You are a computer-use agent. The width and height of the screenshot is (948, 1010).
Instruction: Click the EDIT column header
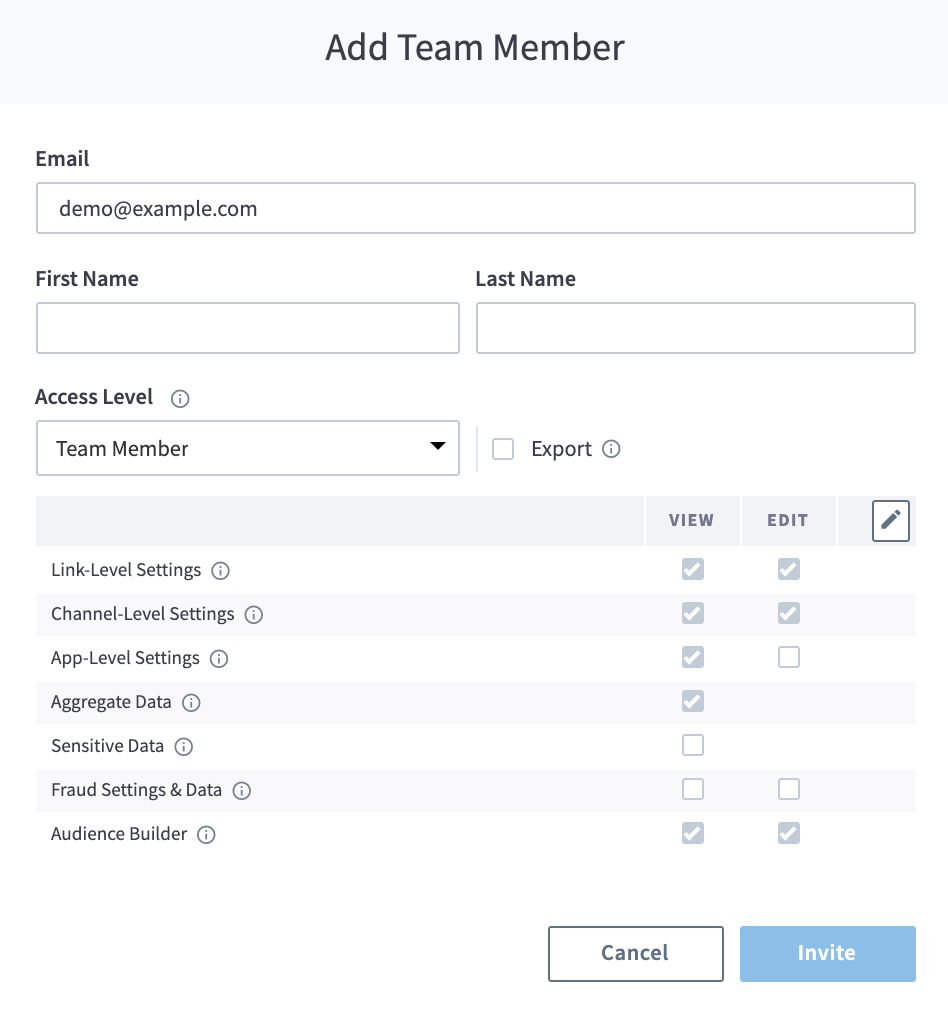pos(788,520)
